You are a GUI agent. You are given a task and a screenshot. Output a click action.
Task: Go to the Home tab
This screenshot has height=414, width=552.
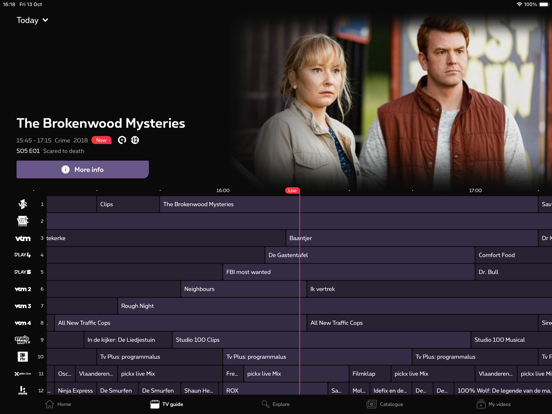tap(58, 404)
